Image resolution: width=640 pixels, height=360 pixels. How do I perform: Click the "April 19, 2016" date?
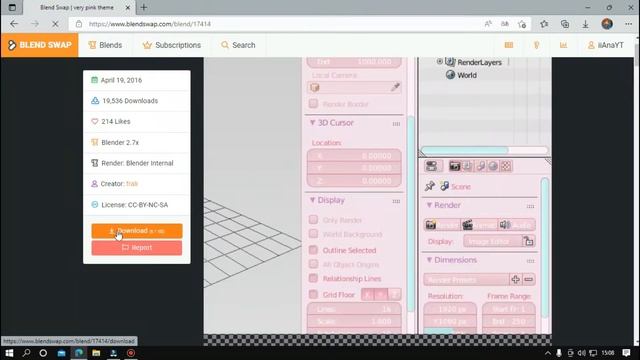click(x=121, y=80)
